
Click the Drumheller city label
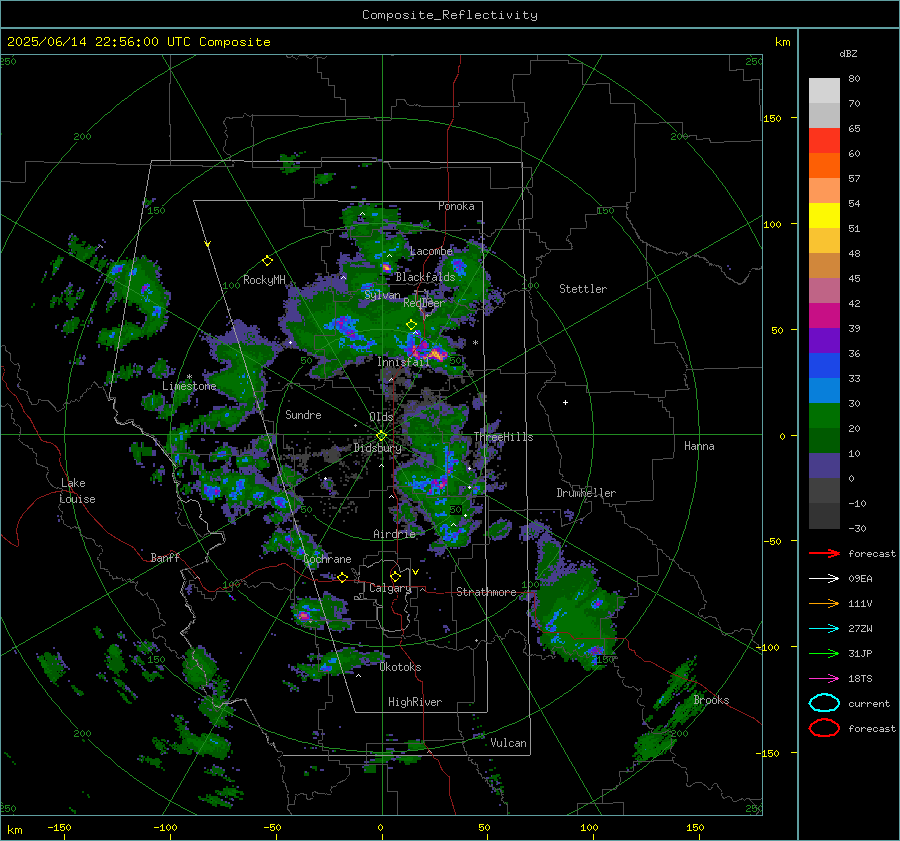tap(586, 493)
